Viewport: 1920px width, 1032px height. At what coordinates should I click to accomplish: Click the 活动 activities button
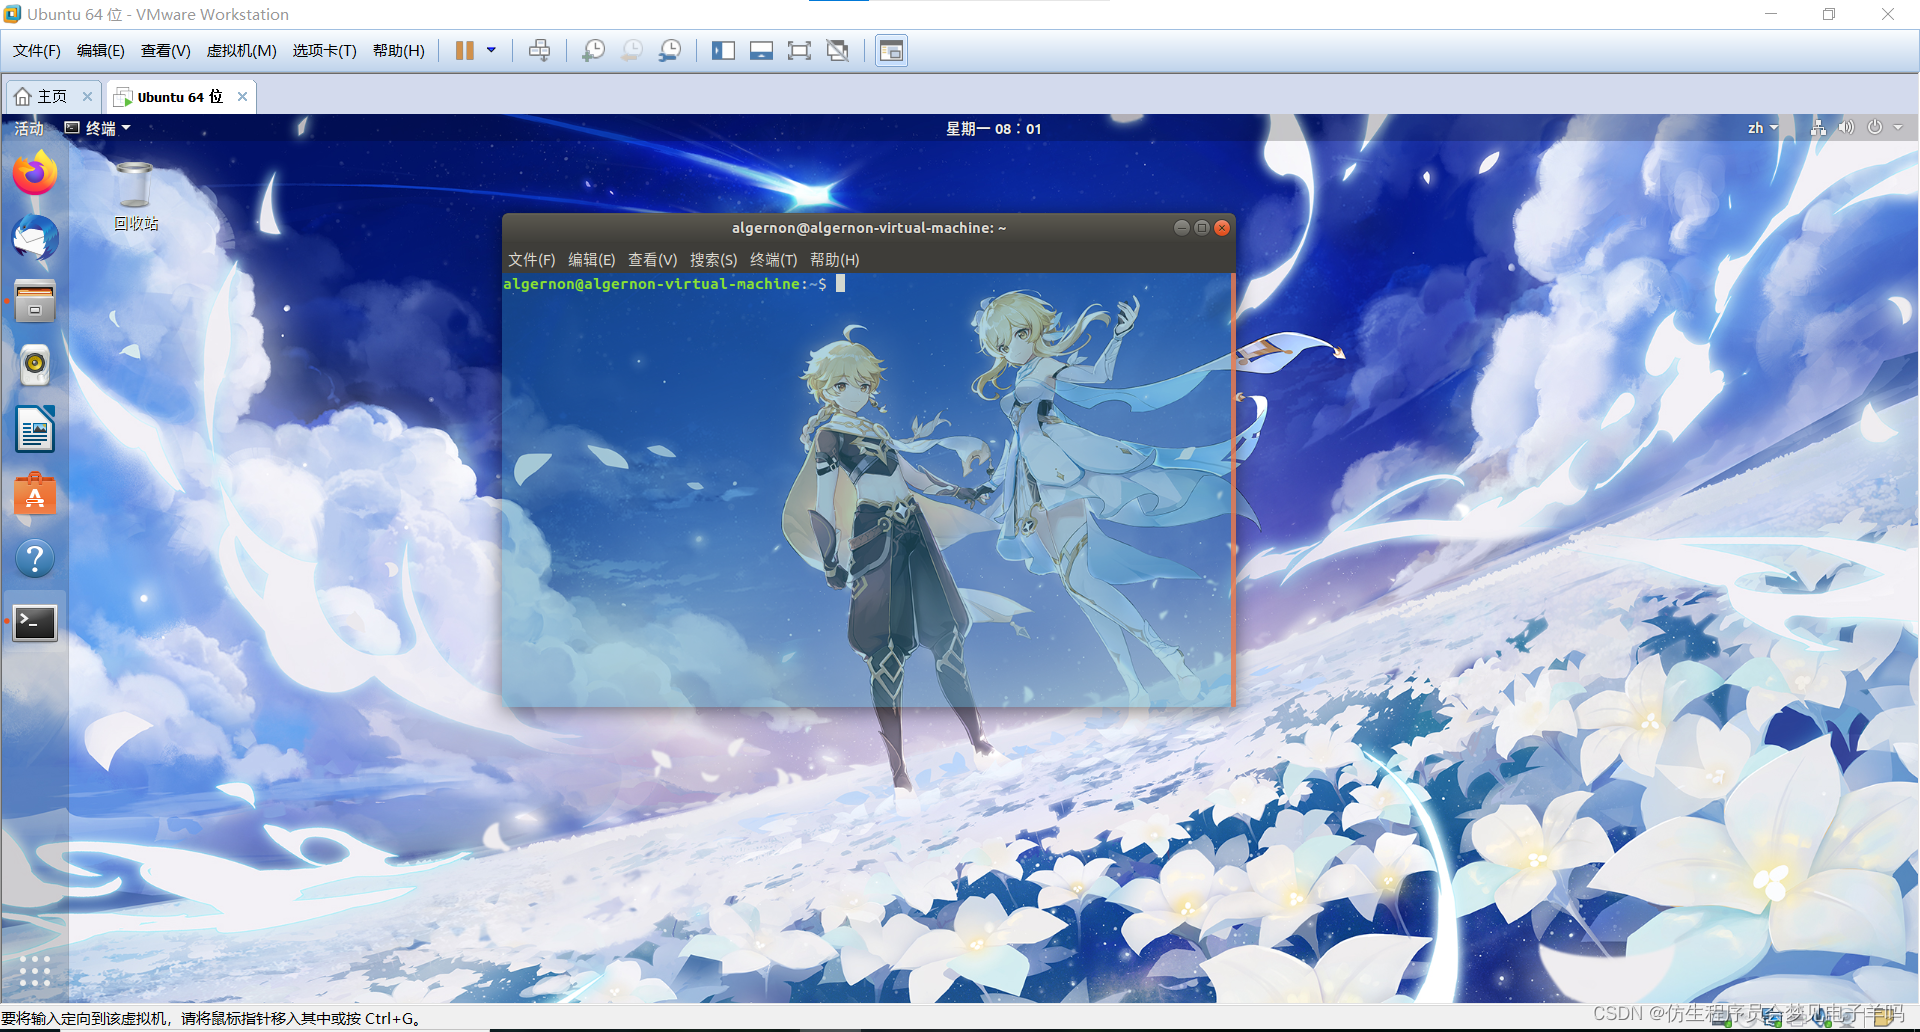29,128
